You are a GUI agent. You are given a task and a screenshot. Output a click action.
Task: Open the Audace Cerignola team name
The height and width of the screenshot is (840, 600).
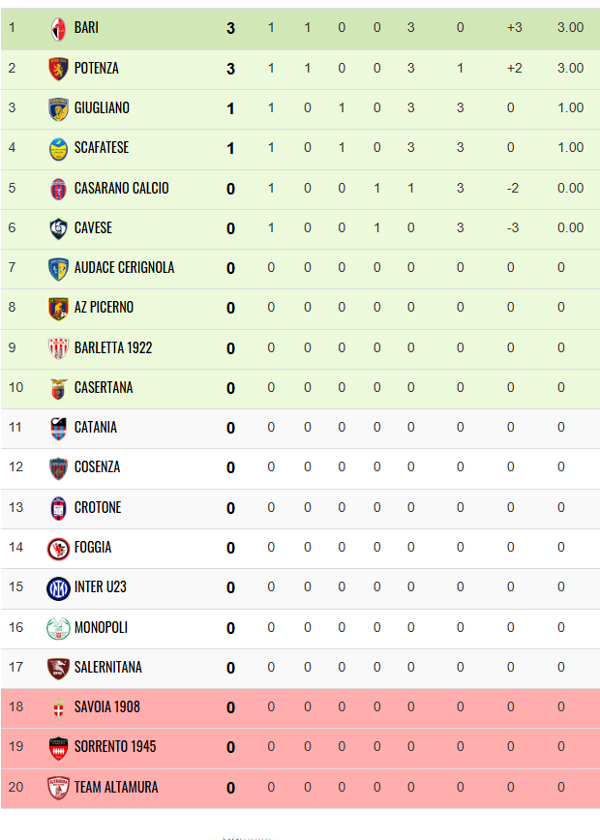click(x=124, y=267)
